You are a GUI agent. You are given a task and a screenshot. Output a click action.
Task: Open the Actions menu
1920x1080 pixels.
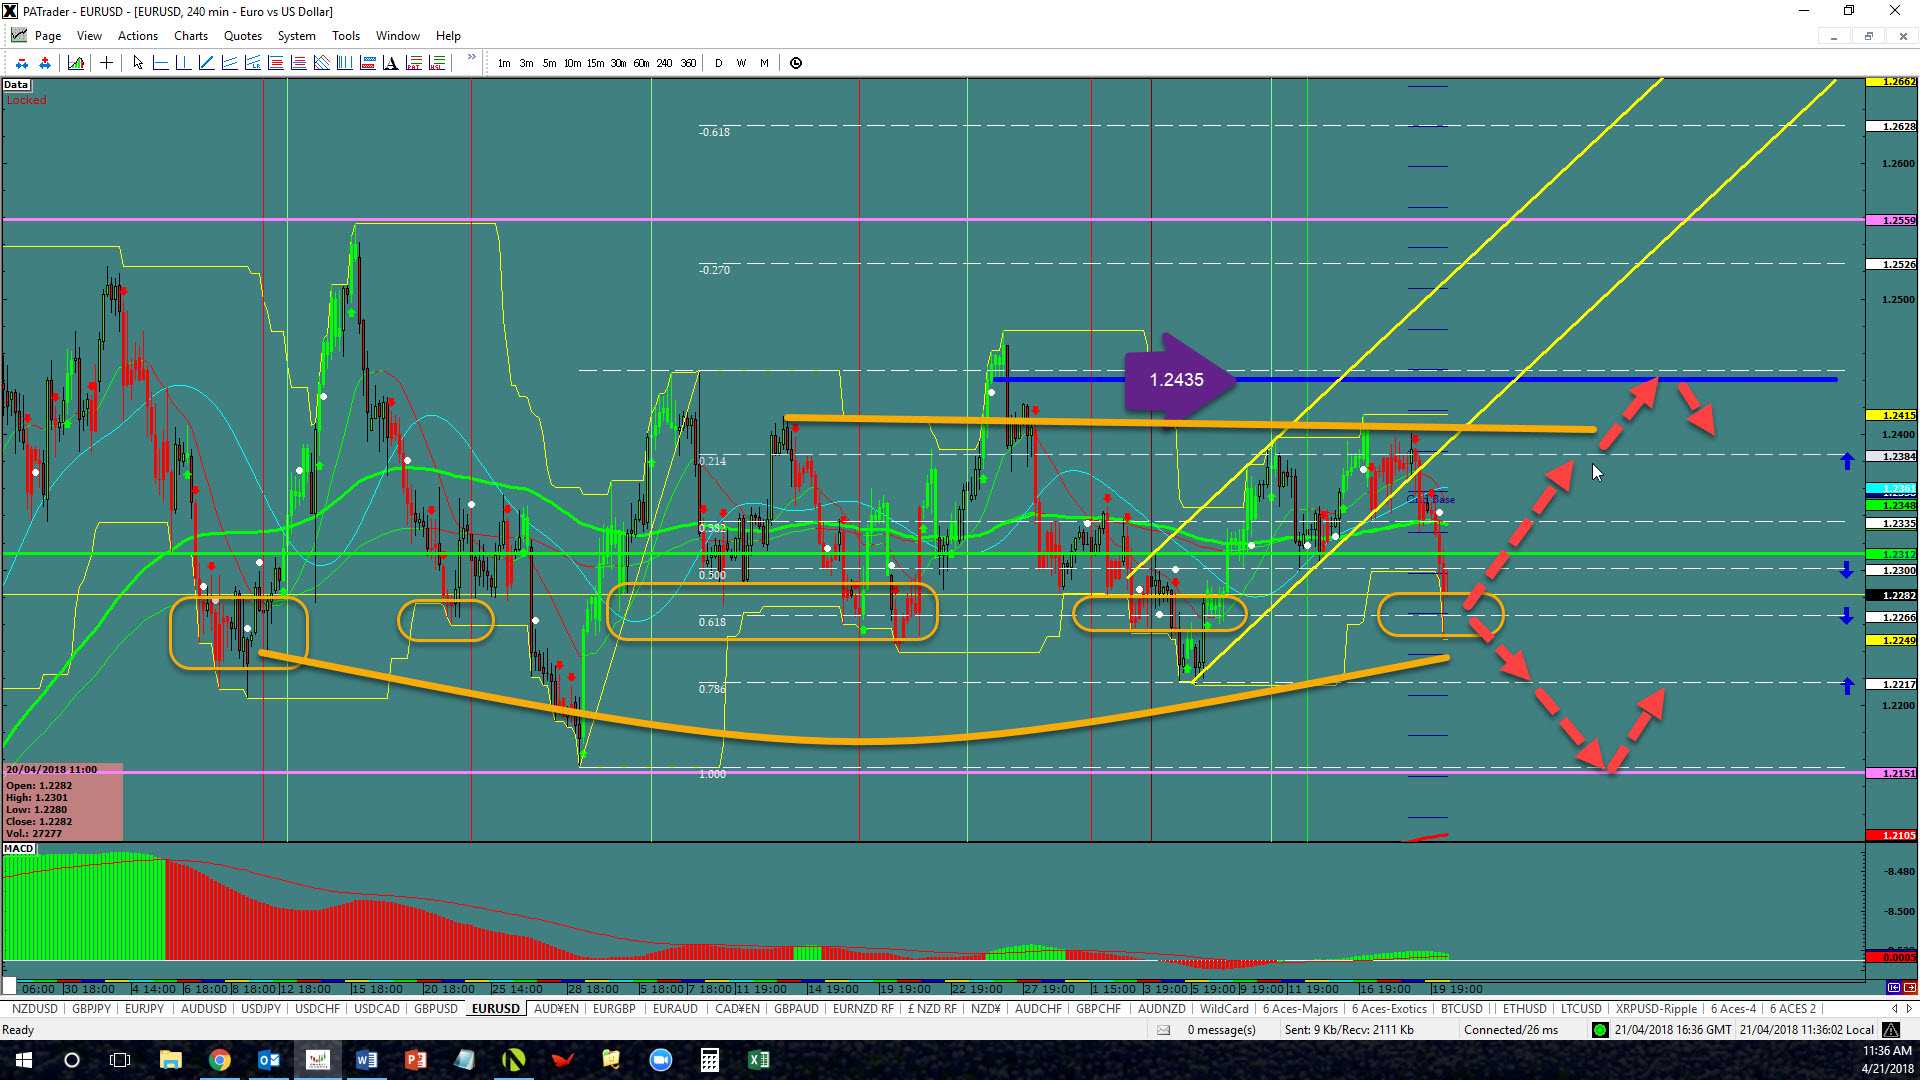click(138, 36)
